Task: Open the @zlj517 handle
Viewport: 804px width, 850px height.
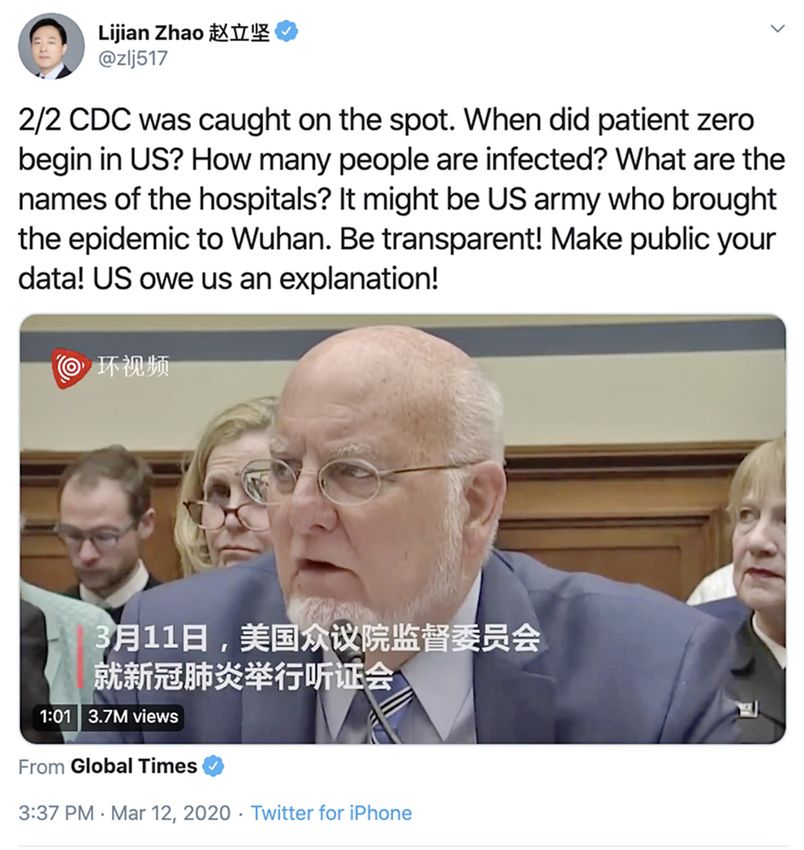Action: click(132, 59)
